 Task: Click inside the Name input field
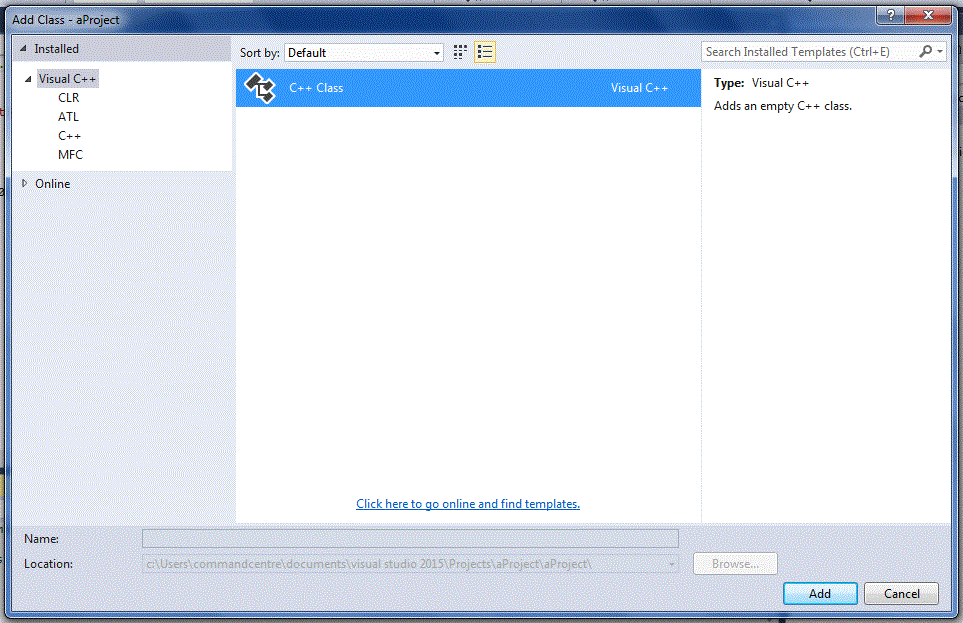[410, 538]
